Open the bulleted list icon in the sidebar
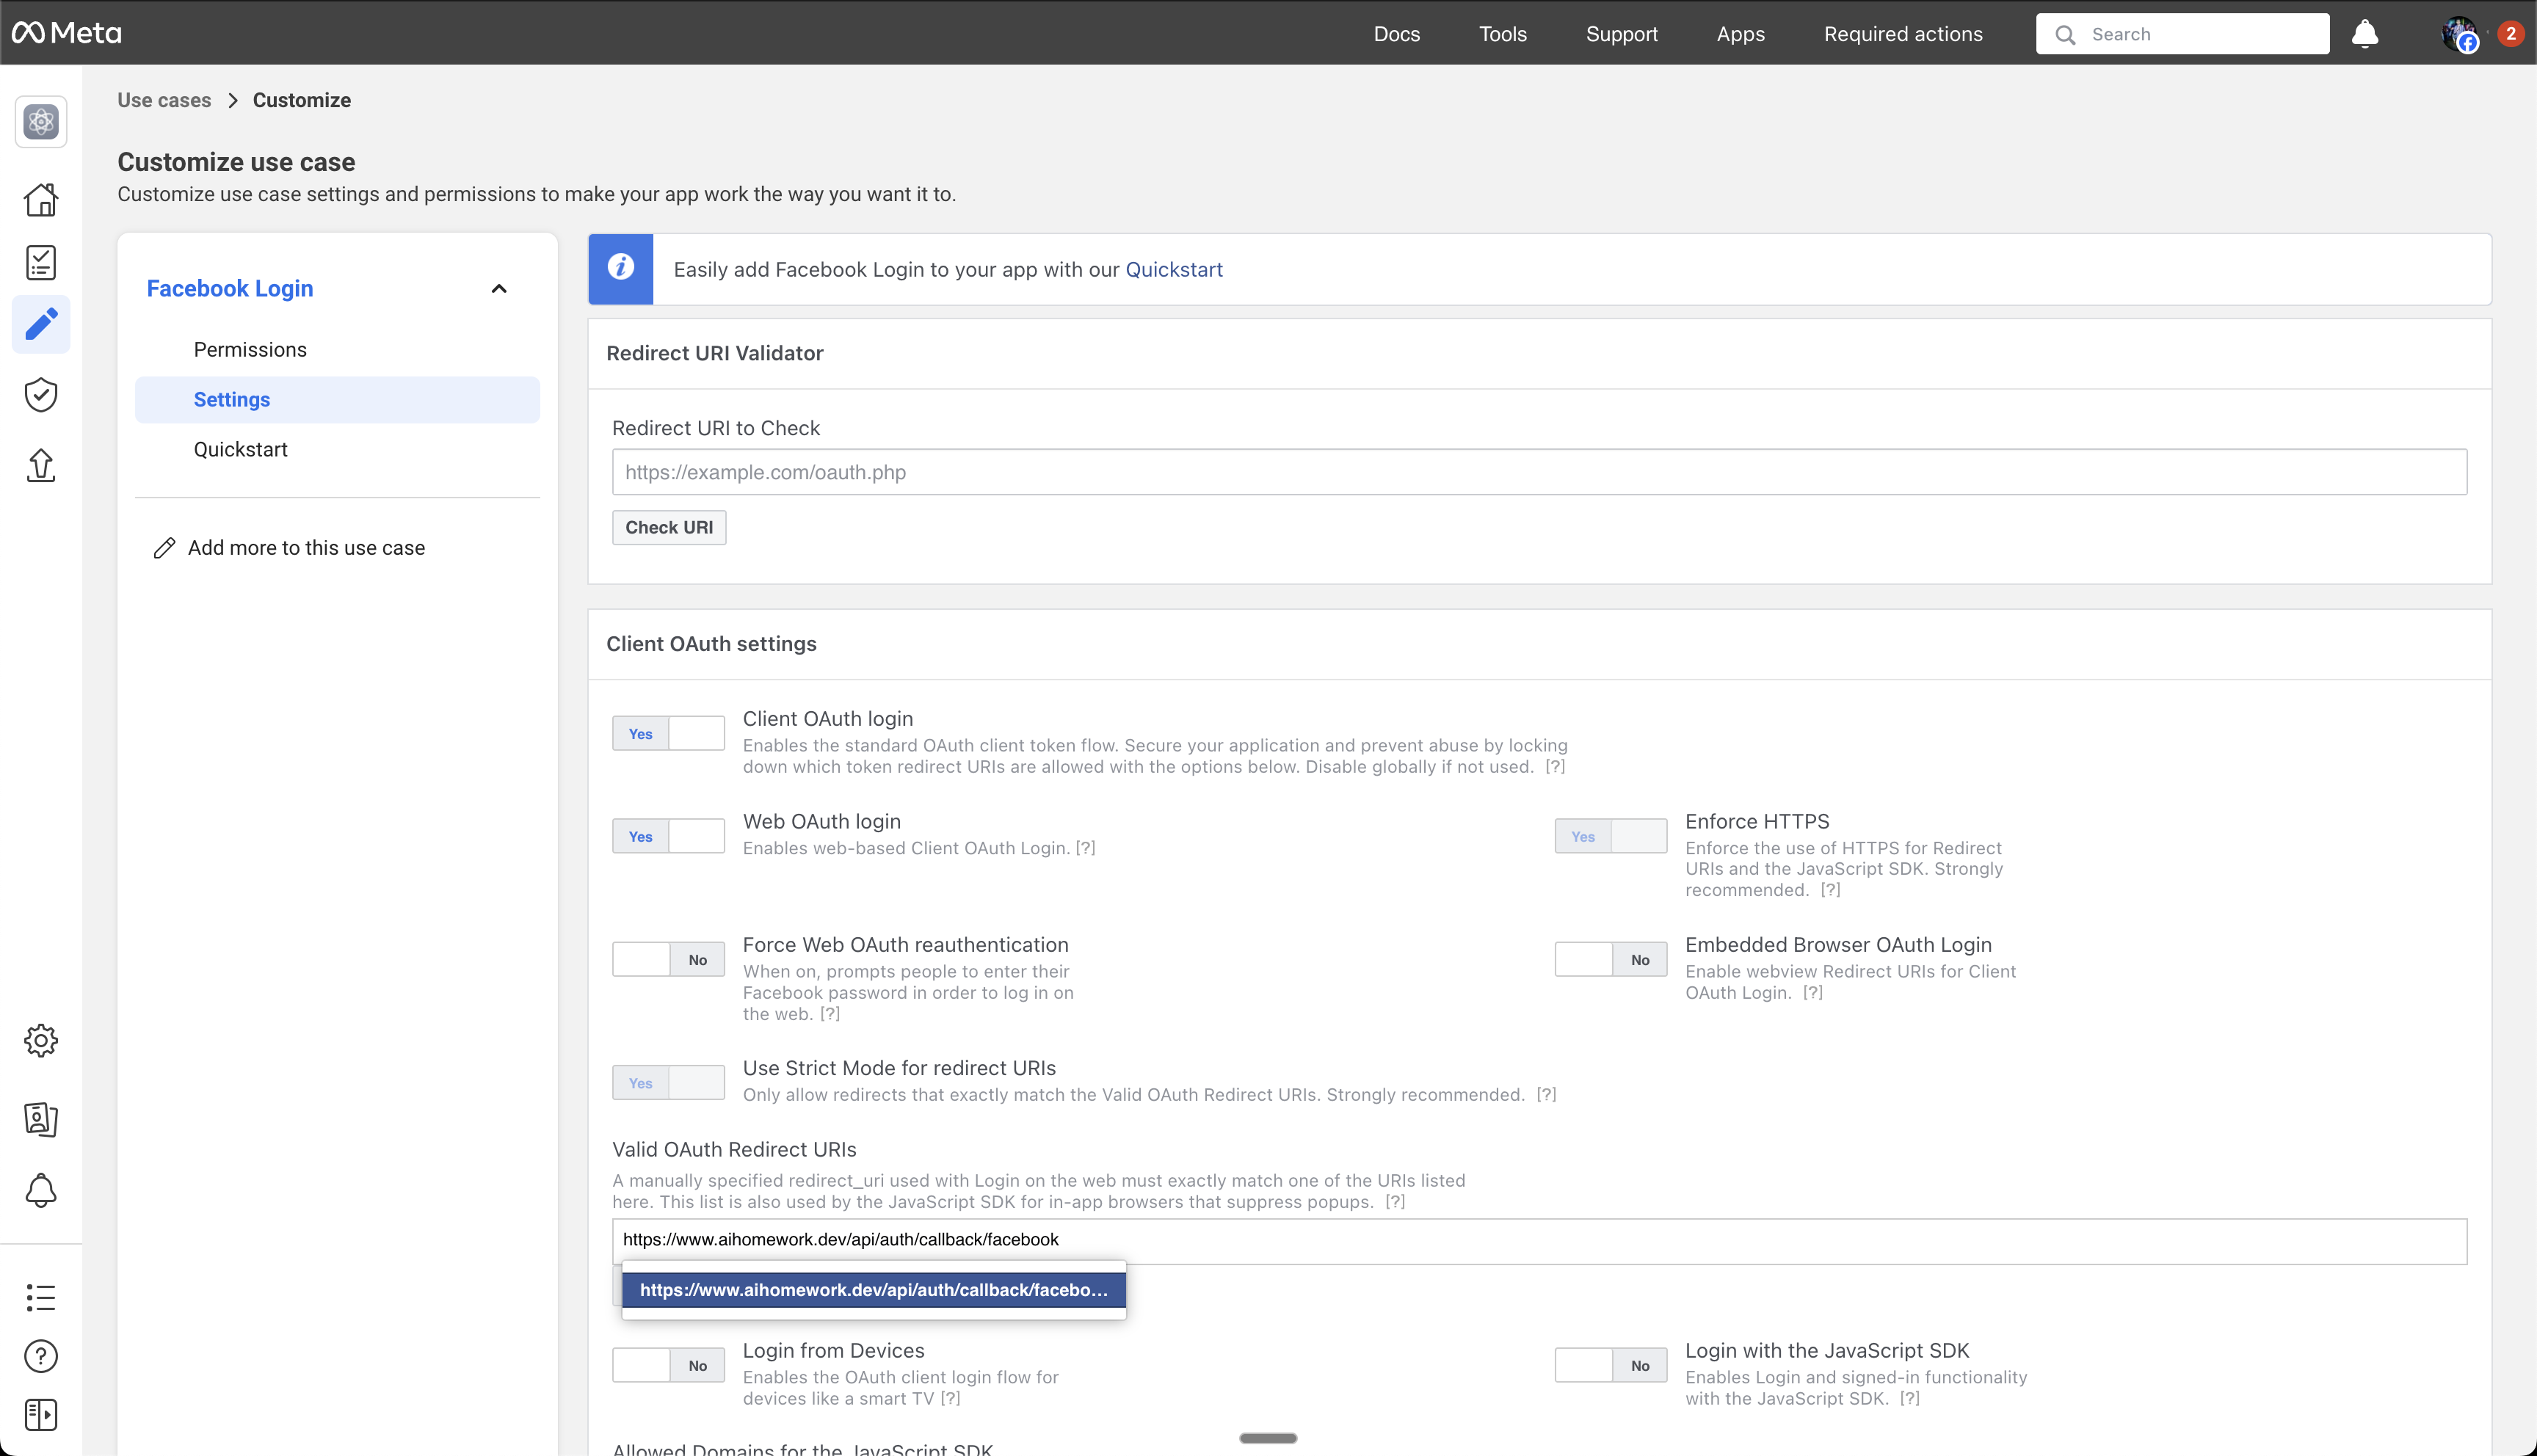Image resolution: width=2537 pixels, height=1456 pixels. tap(41, 1297)
